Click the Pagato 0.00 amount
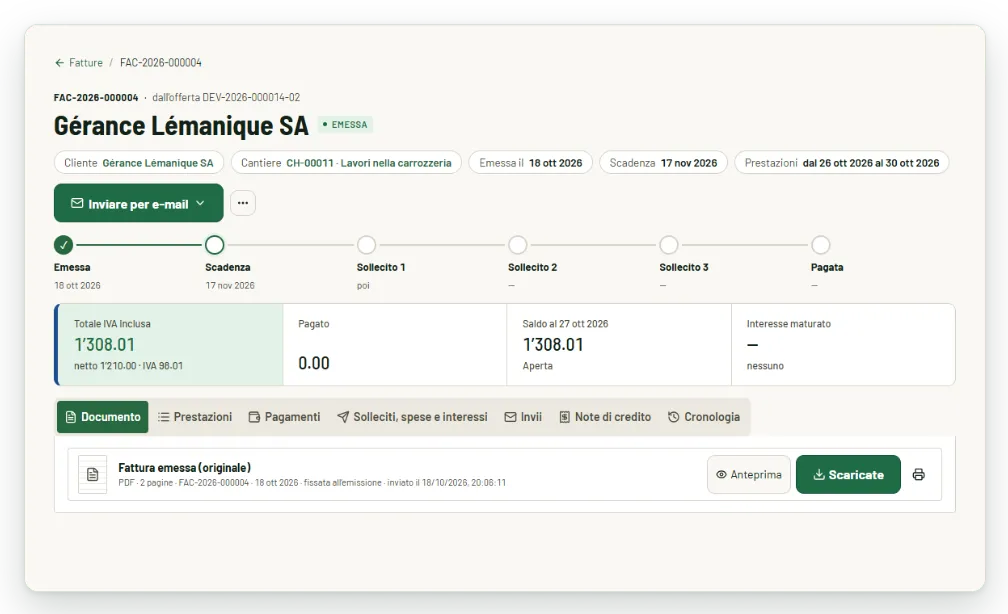 (x=314, y=363)
